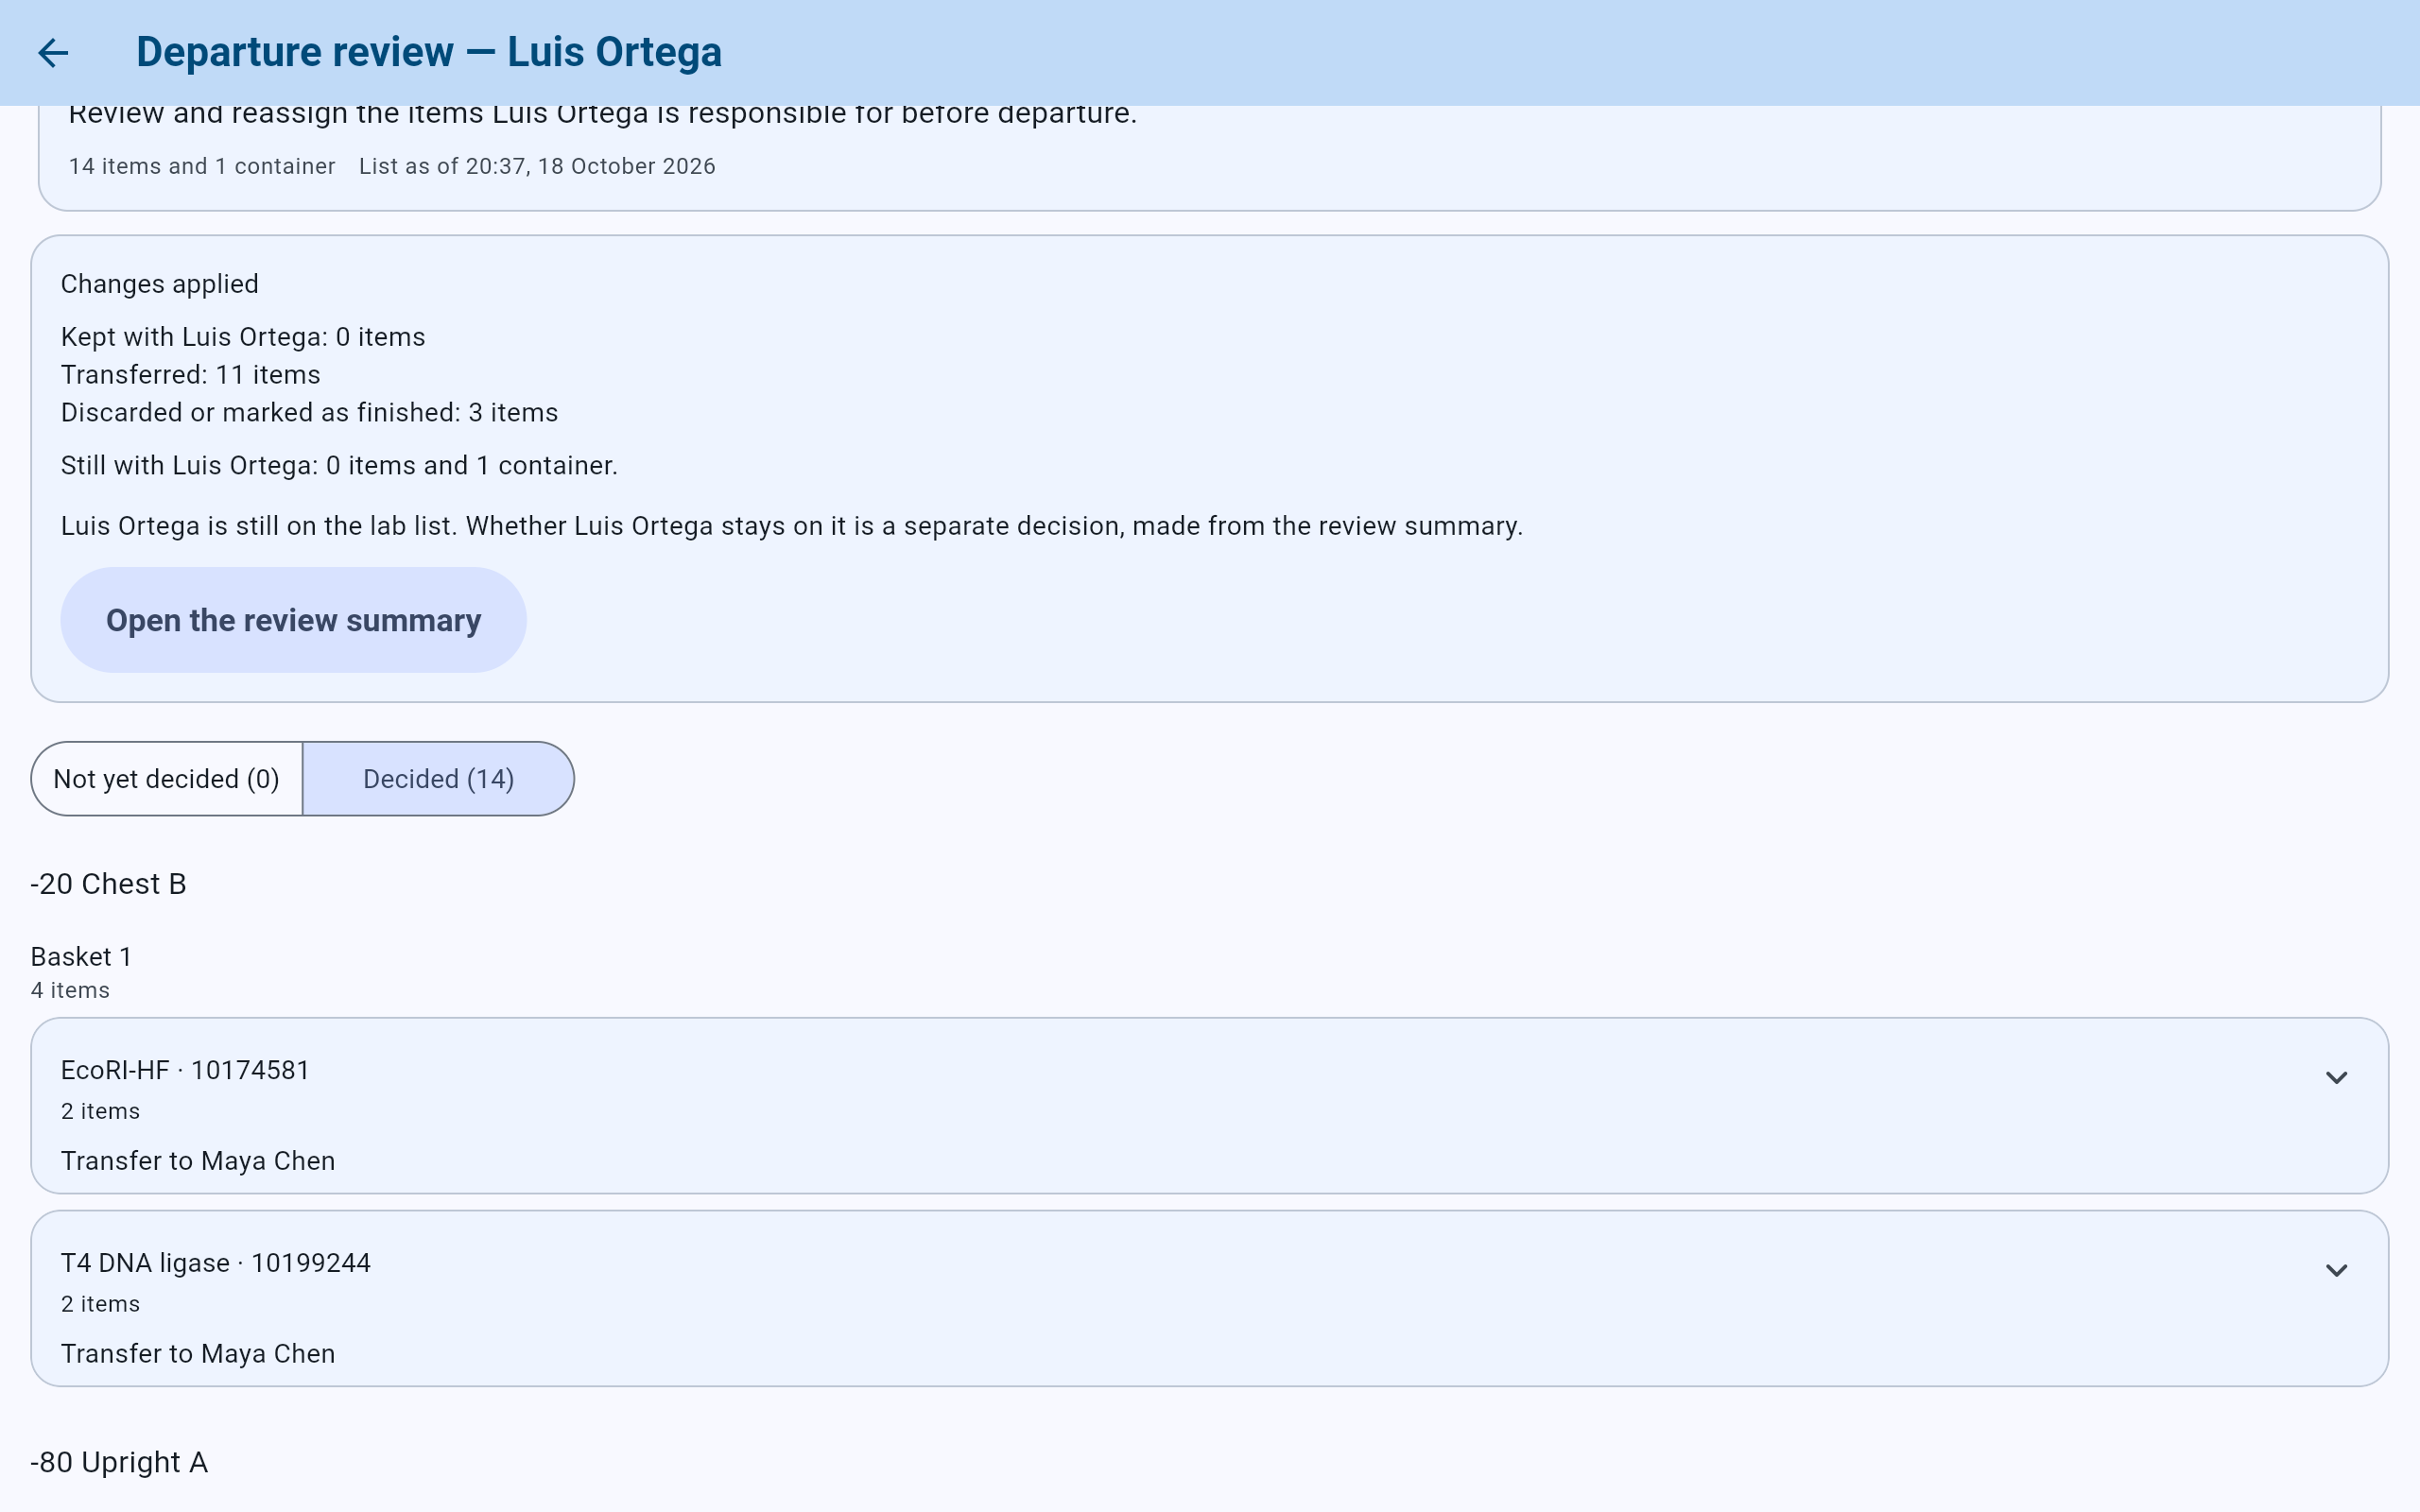2420x1512 pixels.
Task: Click 'Transferred: 11 items' line
Action: 191,375
